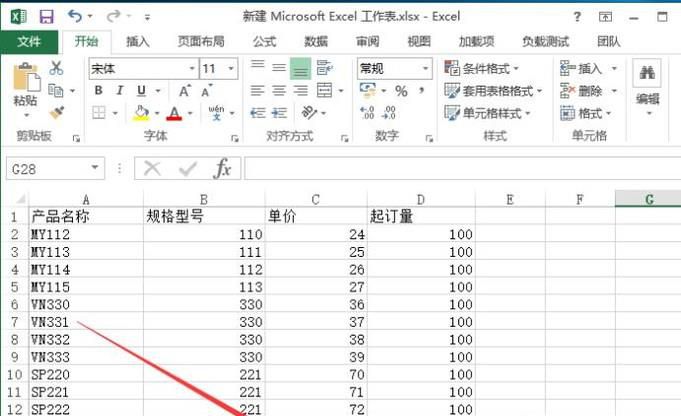Select the 起订量 header cell
This screenshot has height=416, width=681.
pyautogui.click(x=421, y=216)
